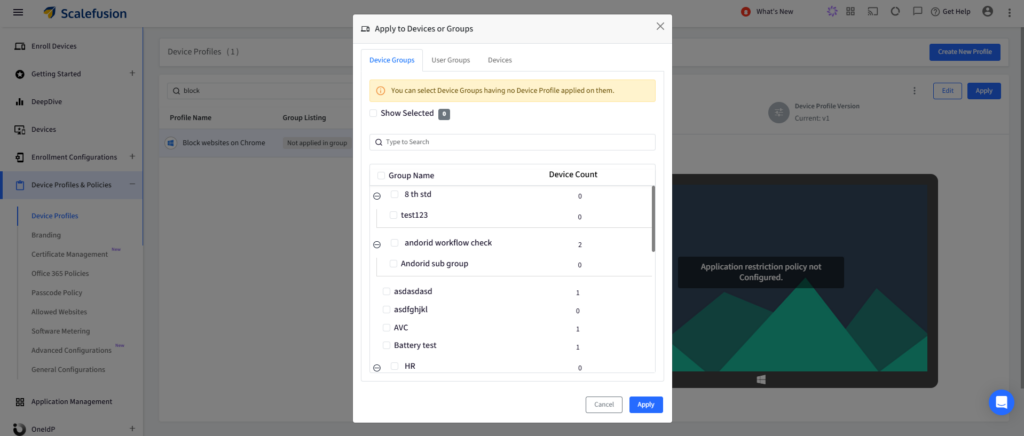Screen dimensions: 1024x436
Task: Check the Battery test group
Action: pyautogui.click(x=387, y=345)
